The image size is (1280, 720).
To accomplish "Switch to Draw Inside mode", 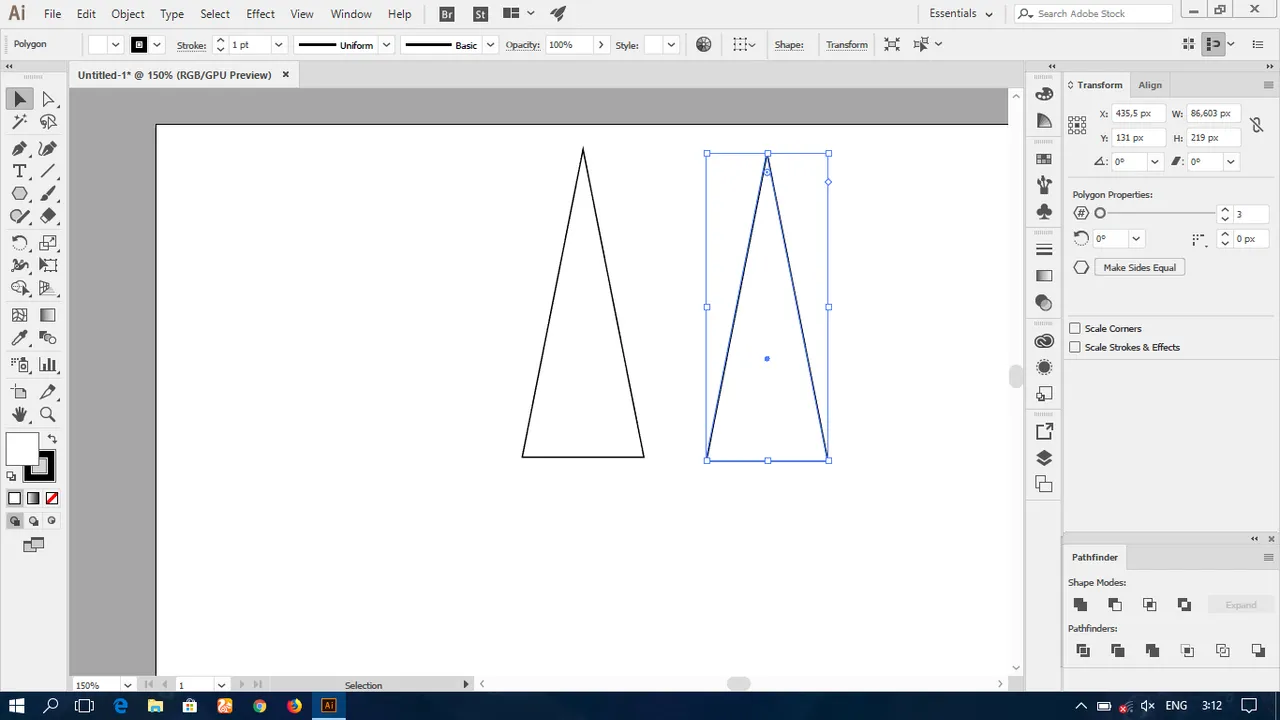I will click(52, 521).
